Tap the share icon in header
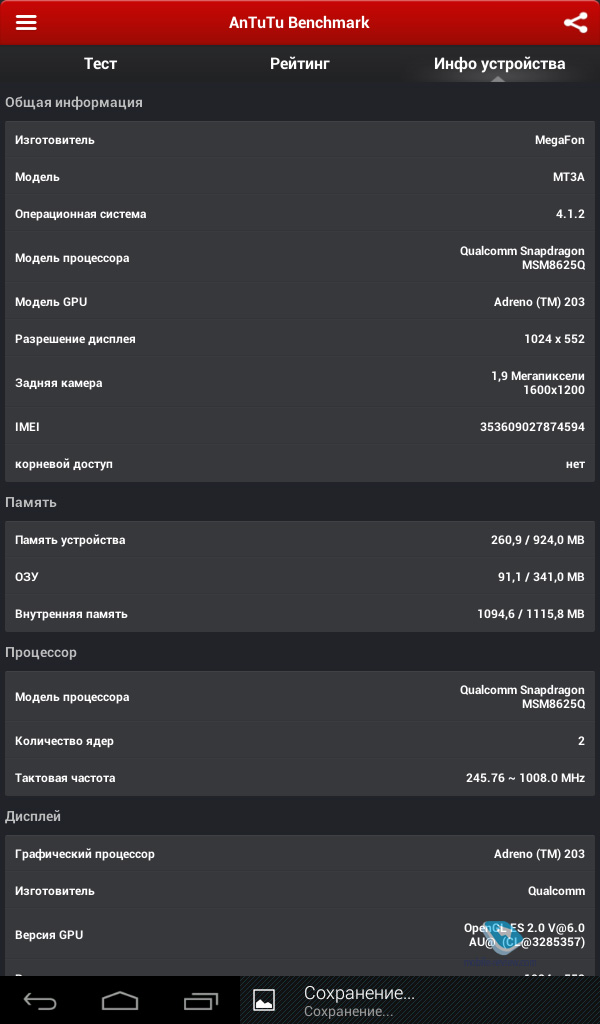Image resolution: width=600 pixels, height=1024 pixels. [x=575, y=23]
